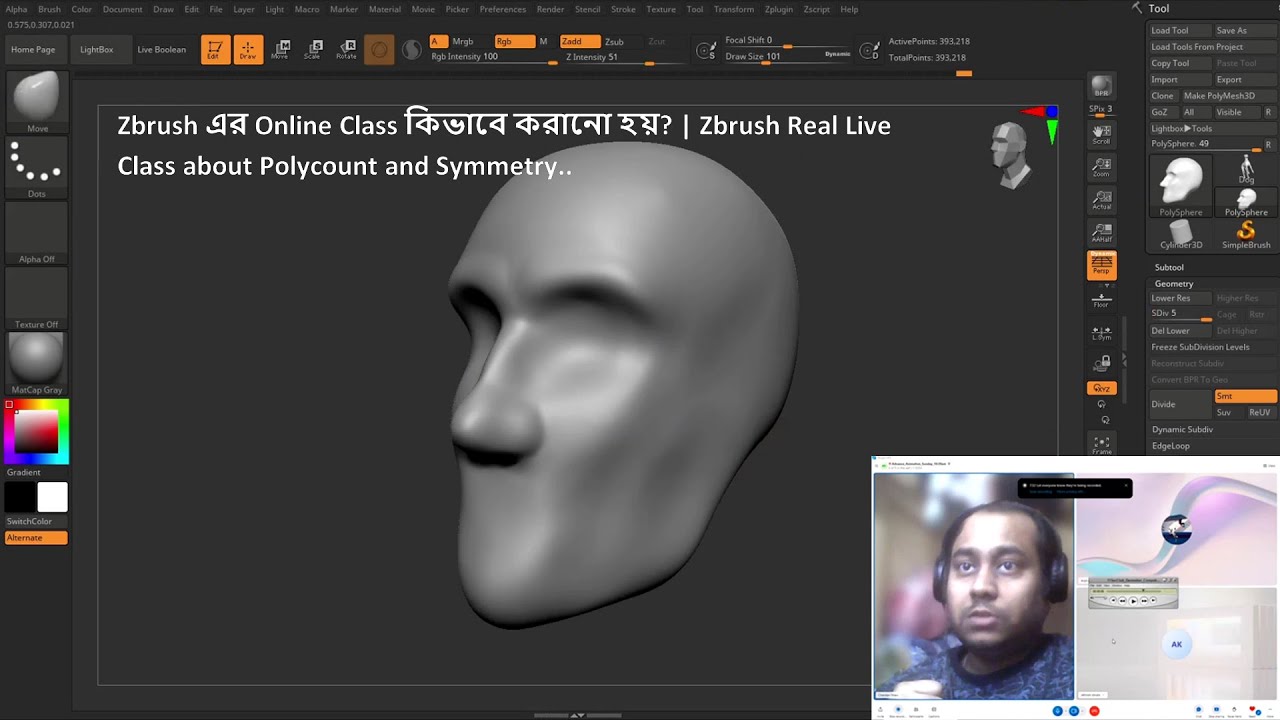Click the red hang-up button in call window
The width and height of the screenshot is (1280, 720).
pos(1094,711)
